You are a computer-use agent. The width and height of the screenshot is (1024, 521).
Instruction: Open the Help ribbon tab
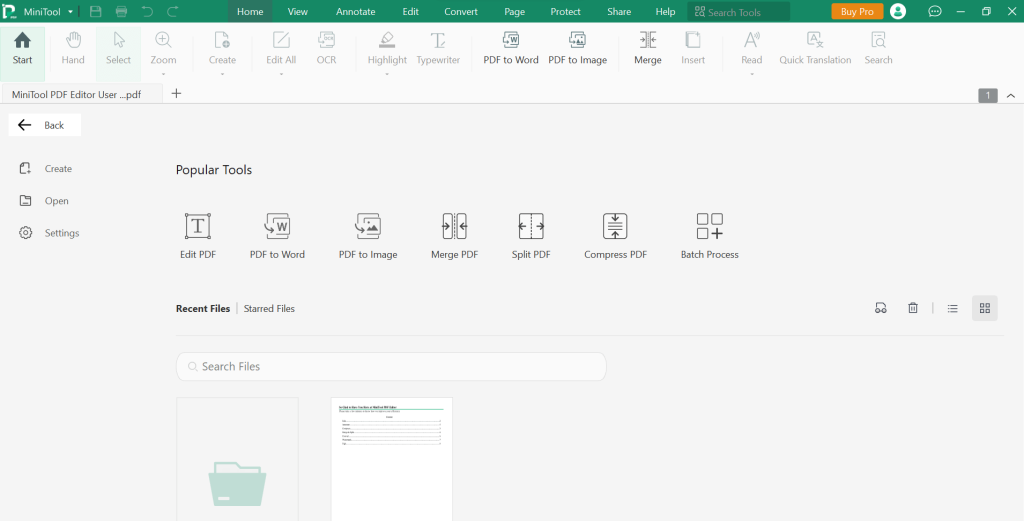[665, 12]
